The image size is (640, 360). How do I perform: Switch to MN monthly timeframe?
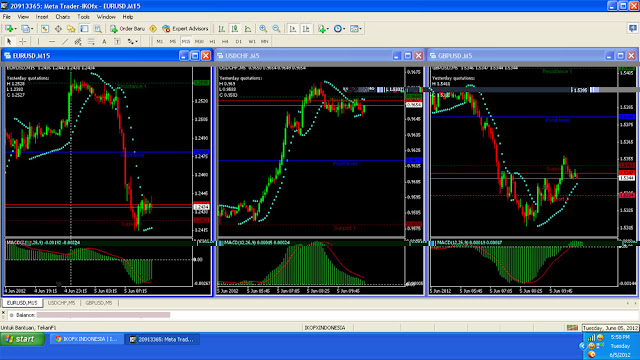tap(264, 41)
